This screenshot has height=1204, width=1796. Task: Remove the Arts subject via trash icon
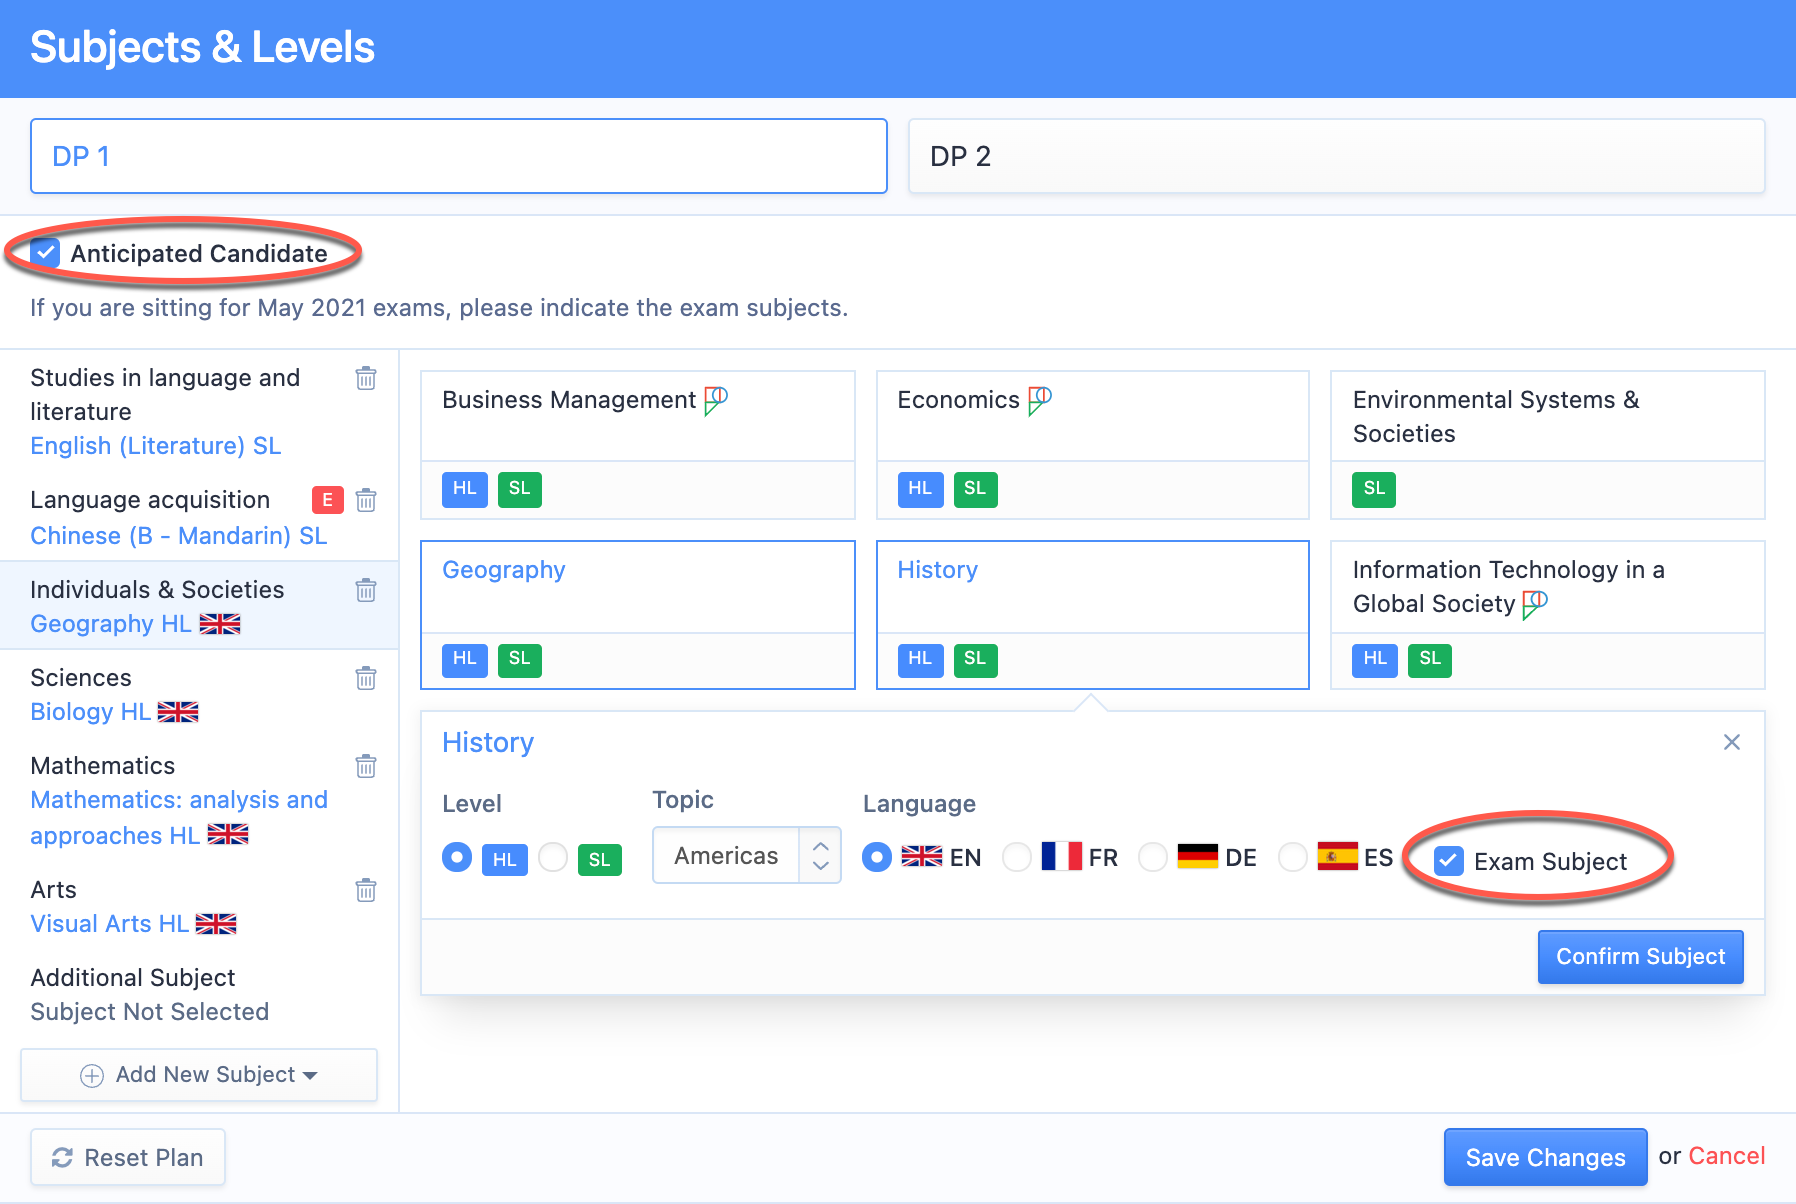pos(366,890)
